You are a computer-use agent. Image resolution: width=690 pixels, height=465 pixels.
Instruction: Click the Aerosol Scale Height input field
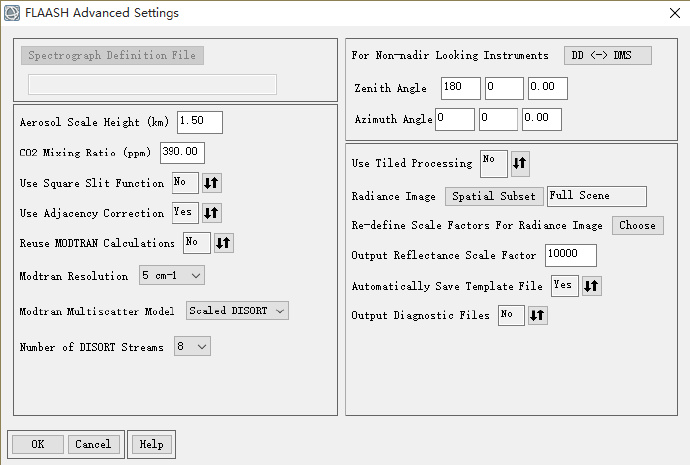tap(199, 122)
